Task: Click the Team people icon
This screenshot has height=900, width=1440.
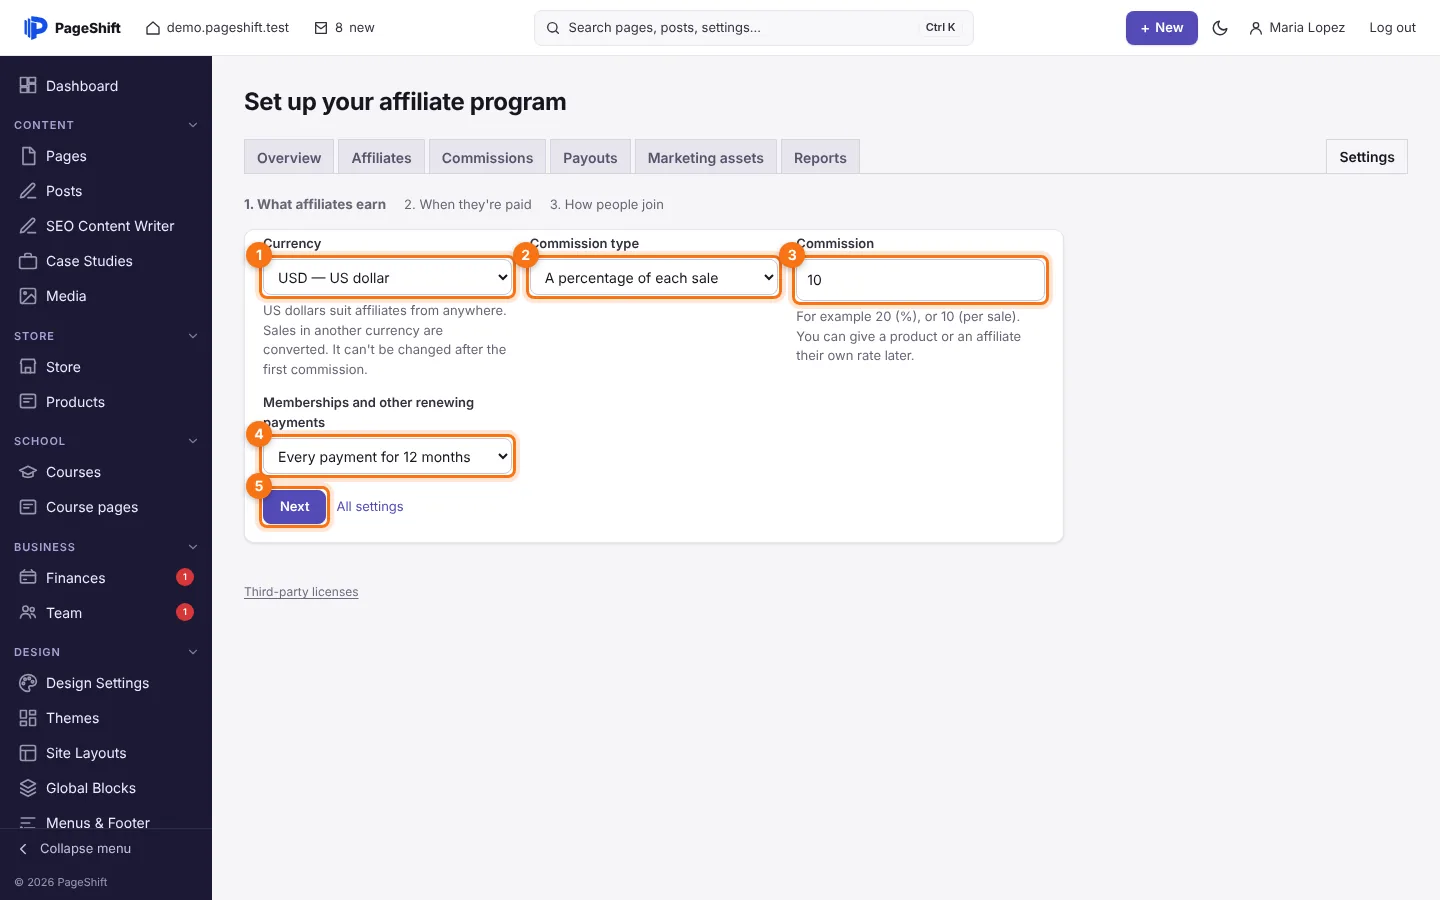Action: [28, 613]
